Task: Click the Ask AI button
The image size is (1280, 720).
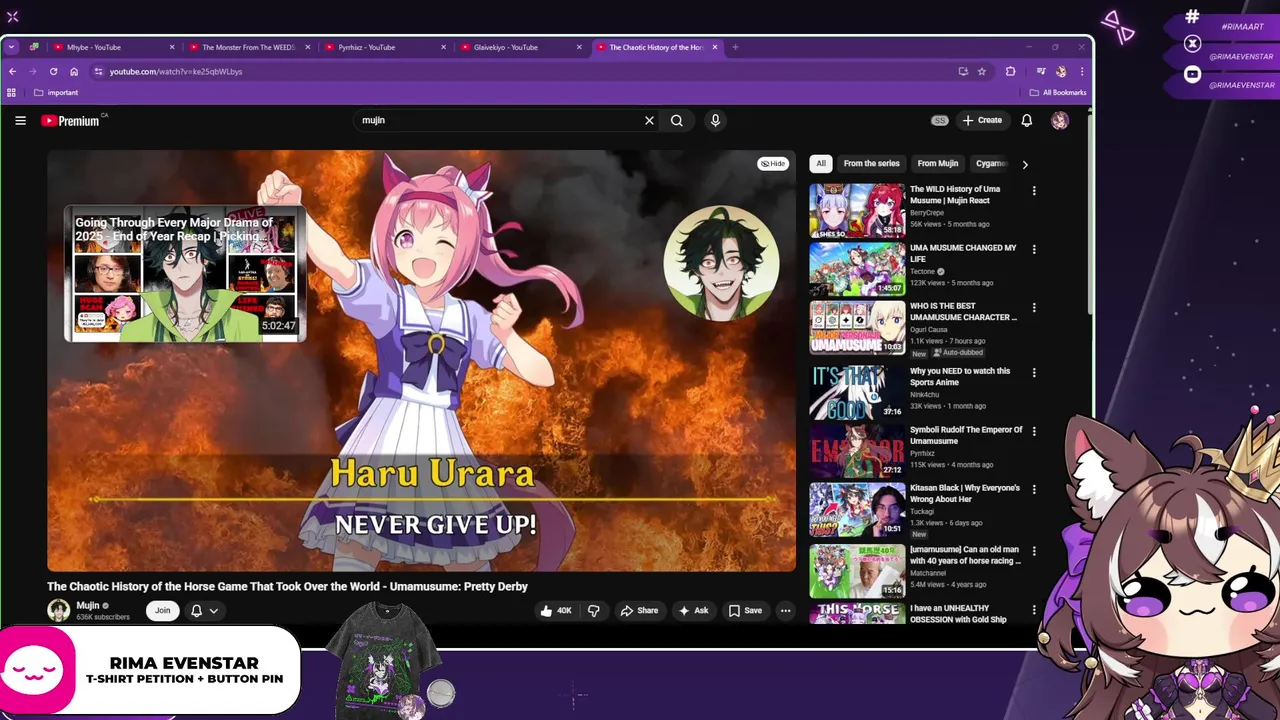Action: tap(693, 610)
